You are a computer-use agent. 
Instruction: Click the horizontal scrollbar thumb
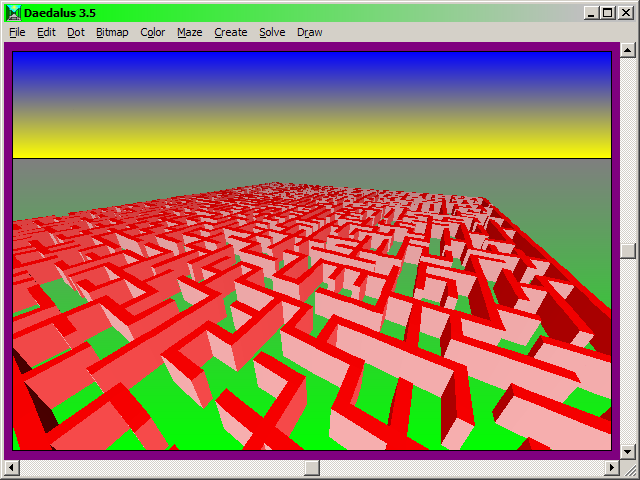click(312, 467)
